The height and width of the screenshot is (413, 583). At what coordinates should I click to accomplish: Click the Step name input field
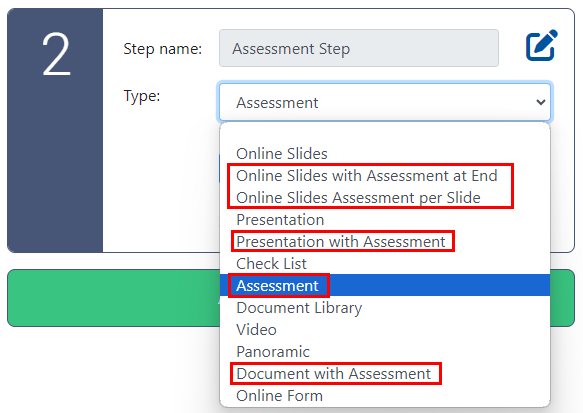click(359, 48)
